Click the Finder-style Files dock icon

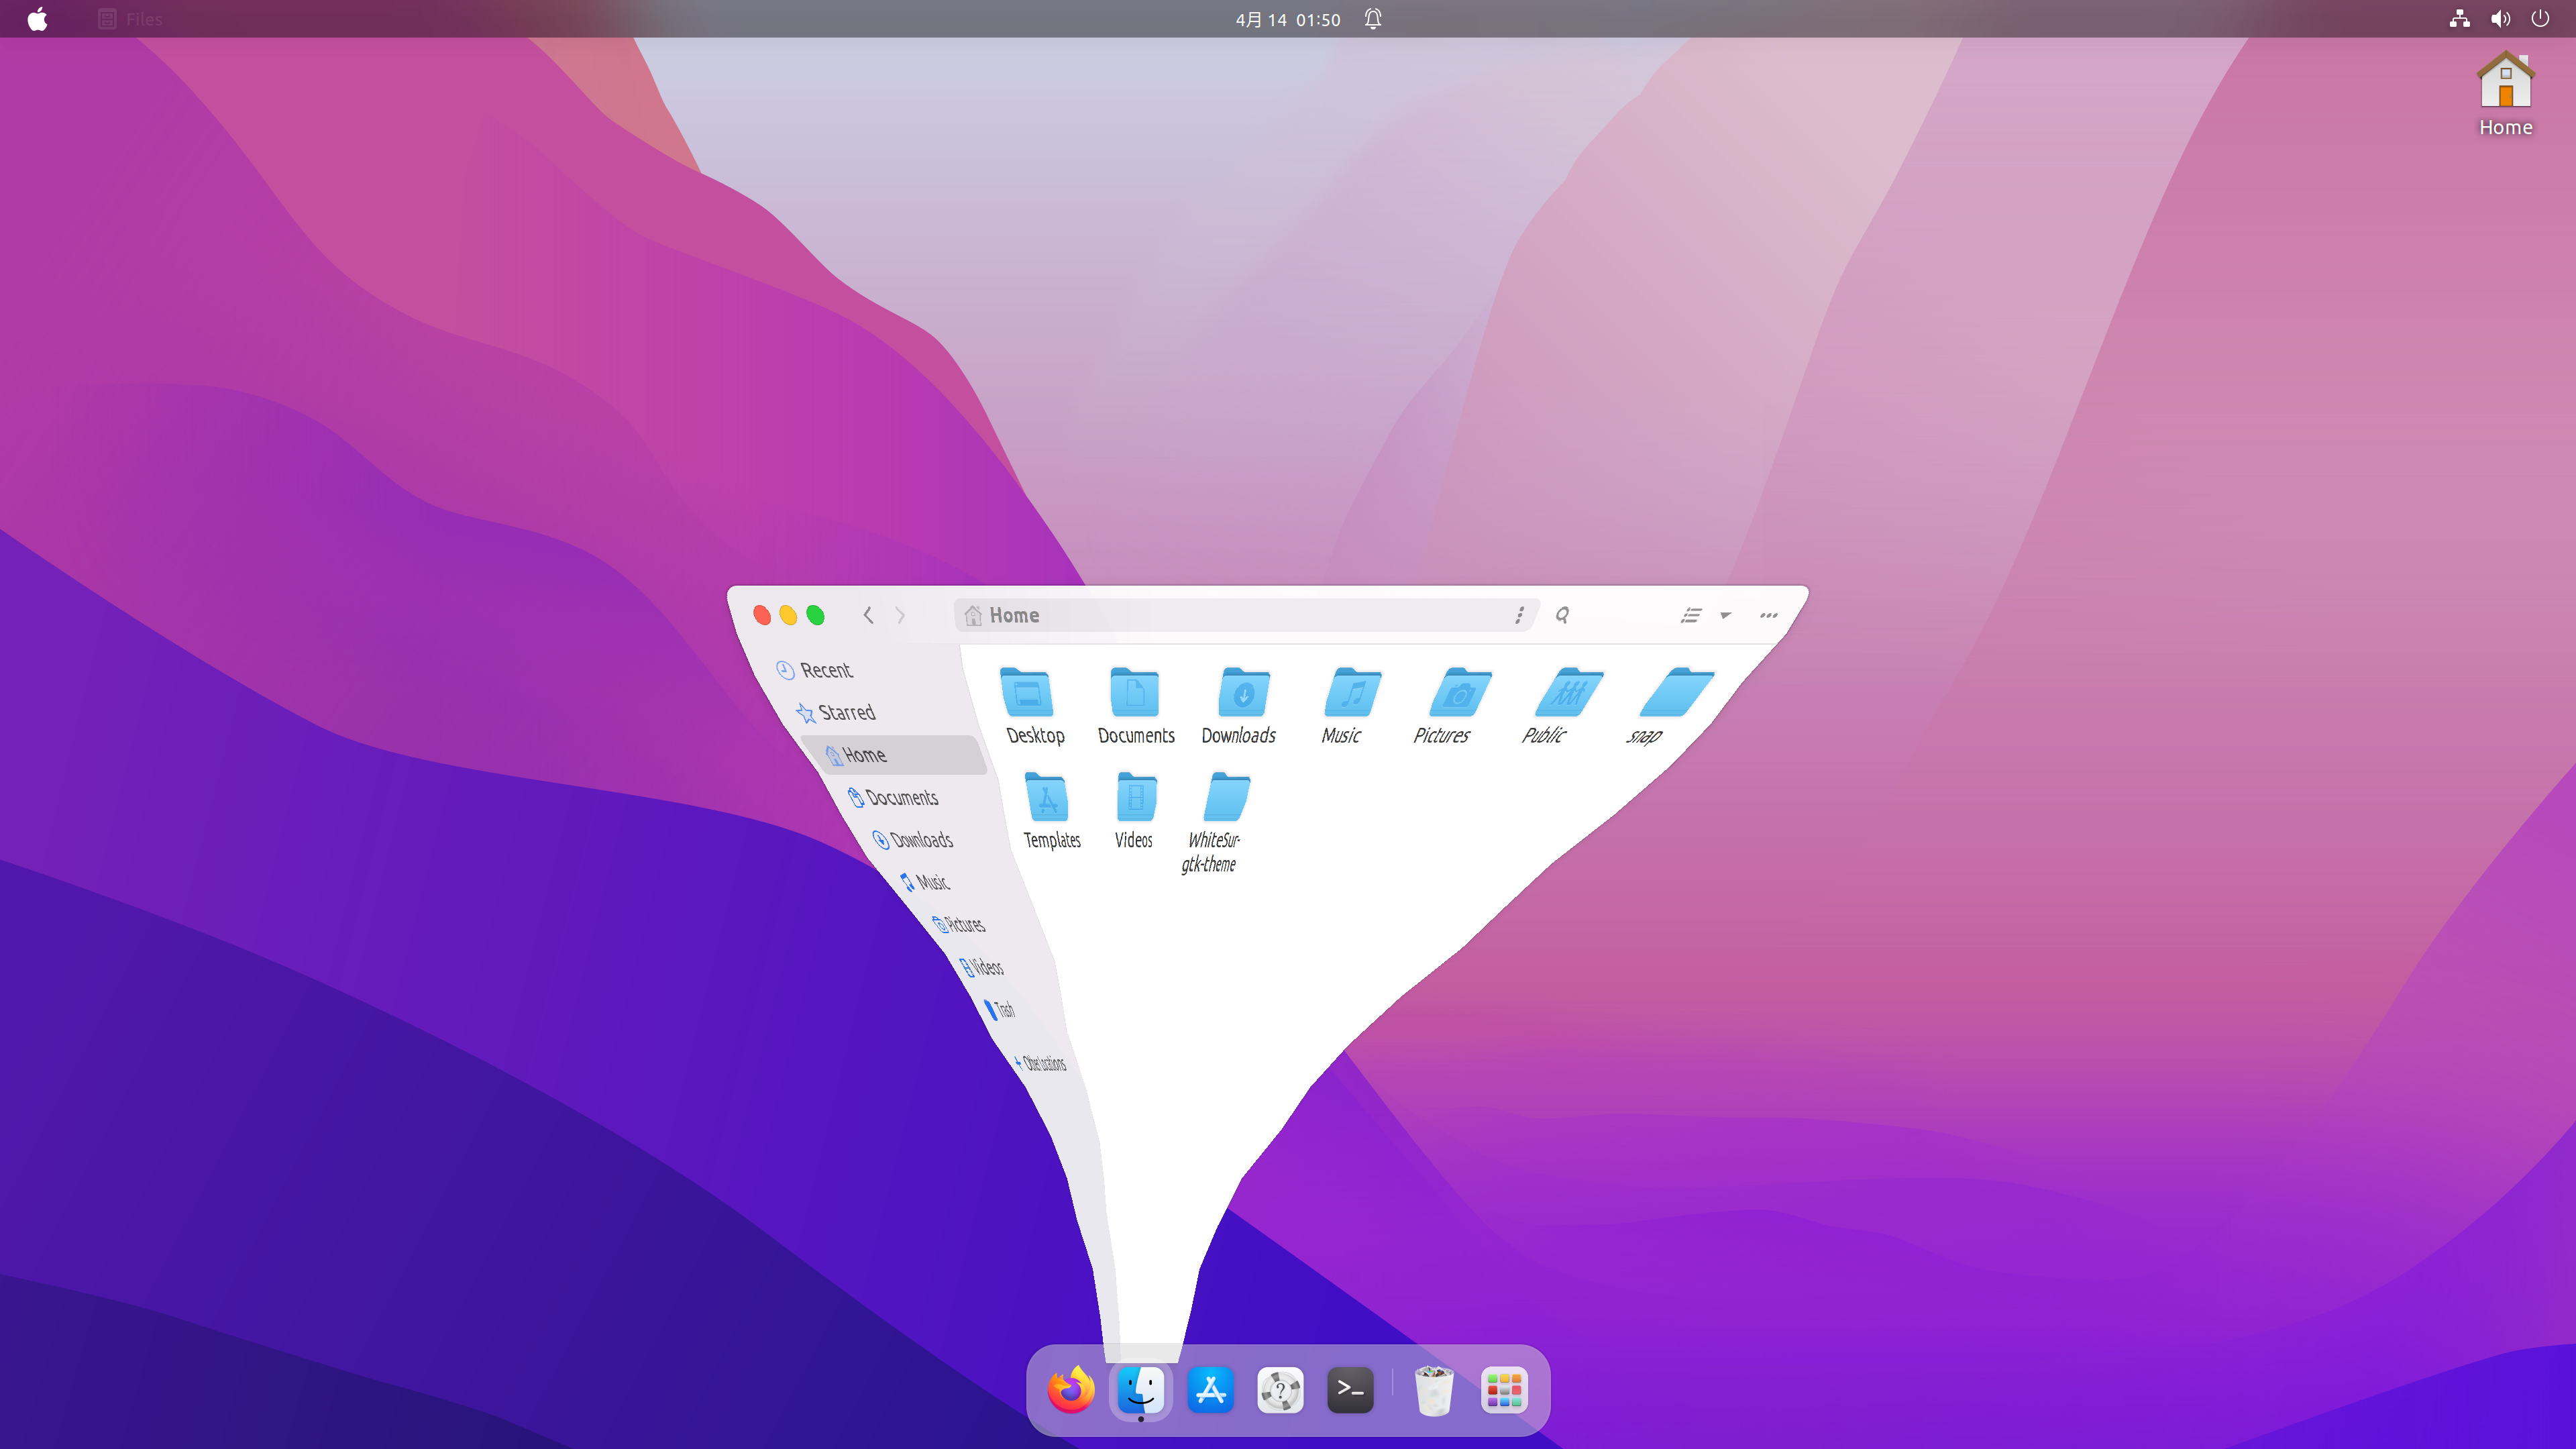[x=1141, y=1390]
